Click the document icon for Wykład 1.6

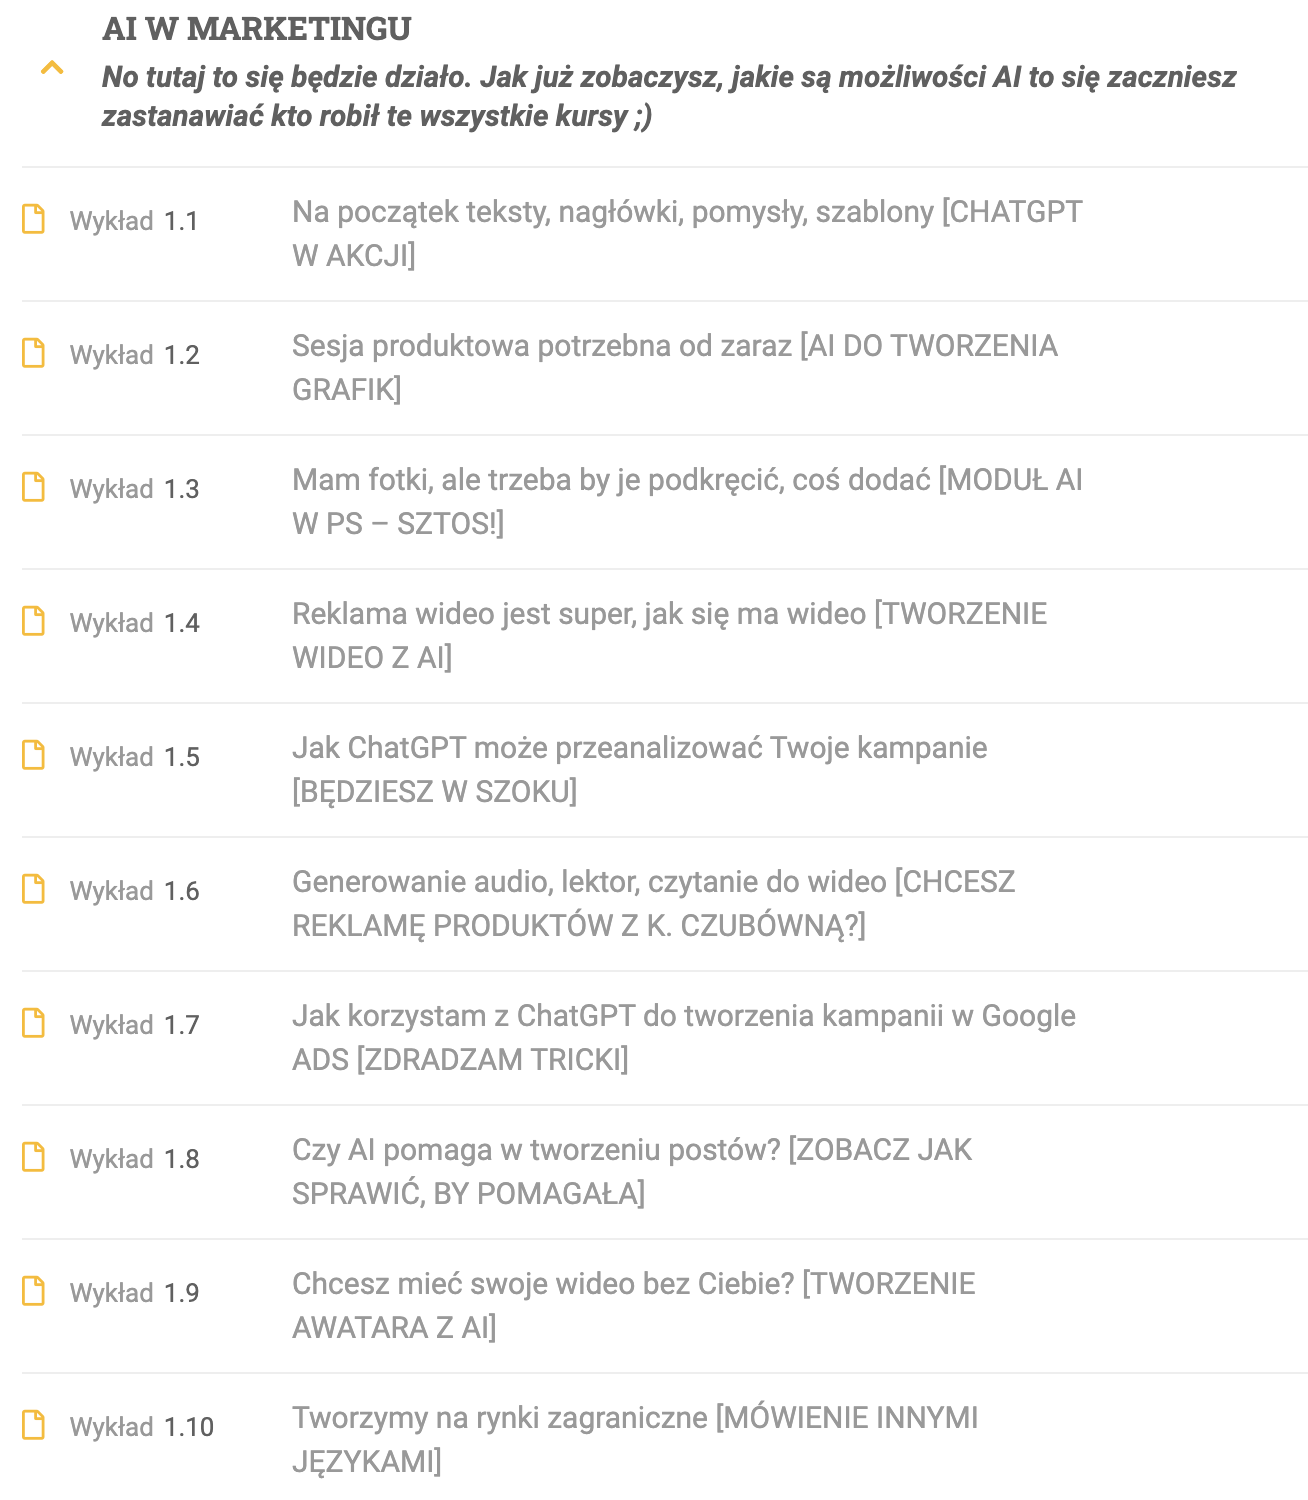click(34, 889)
